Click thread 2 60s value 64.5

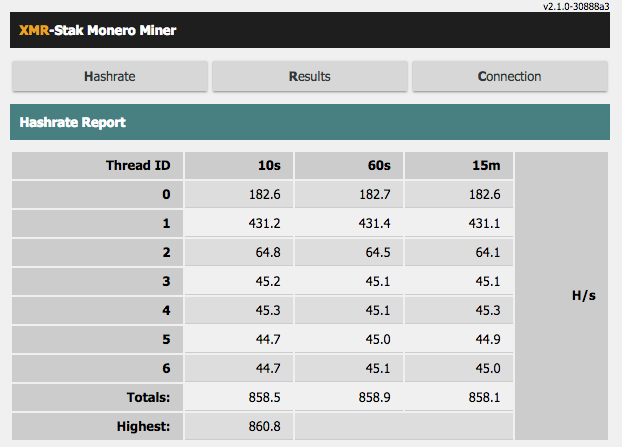[x=378, y=252]
